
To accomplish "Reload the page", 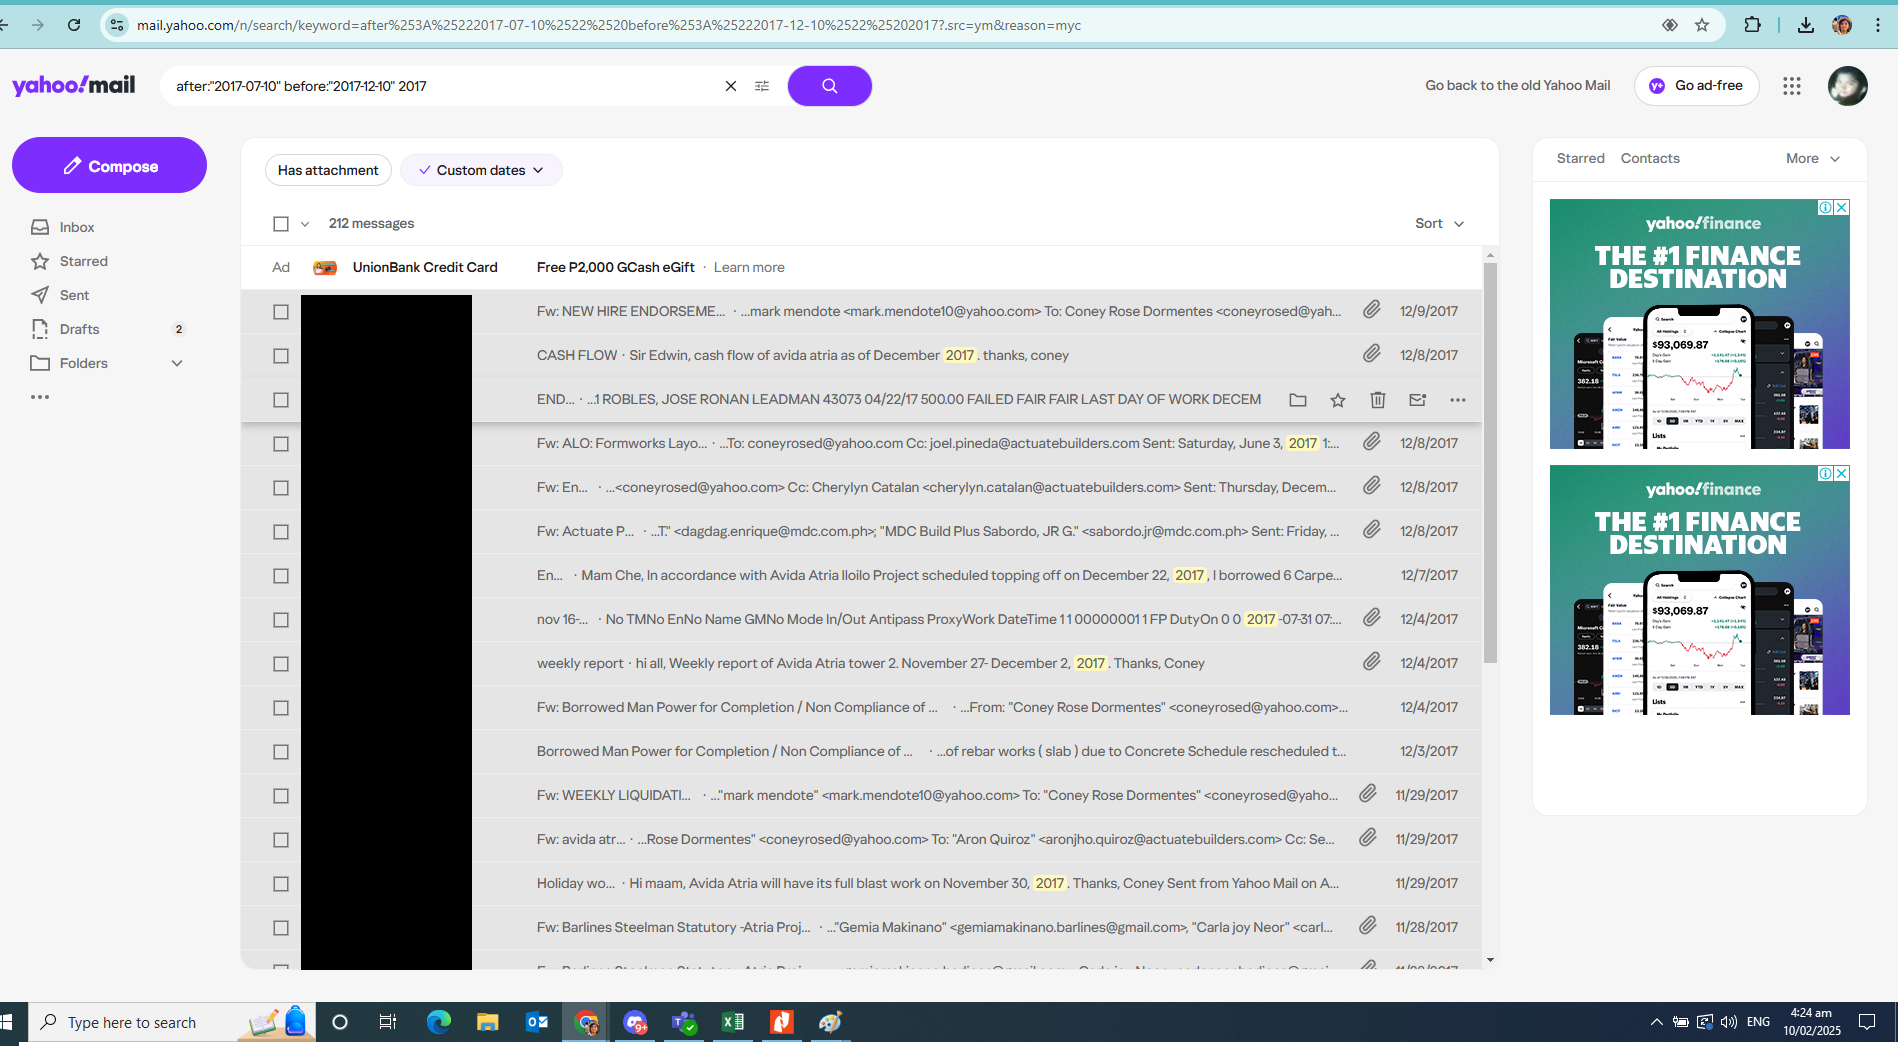I will 74,25.
